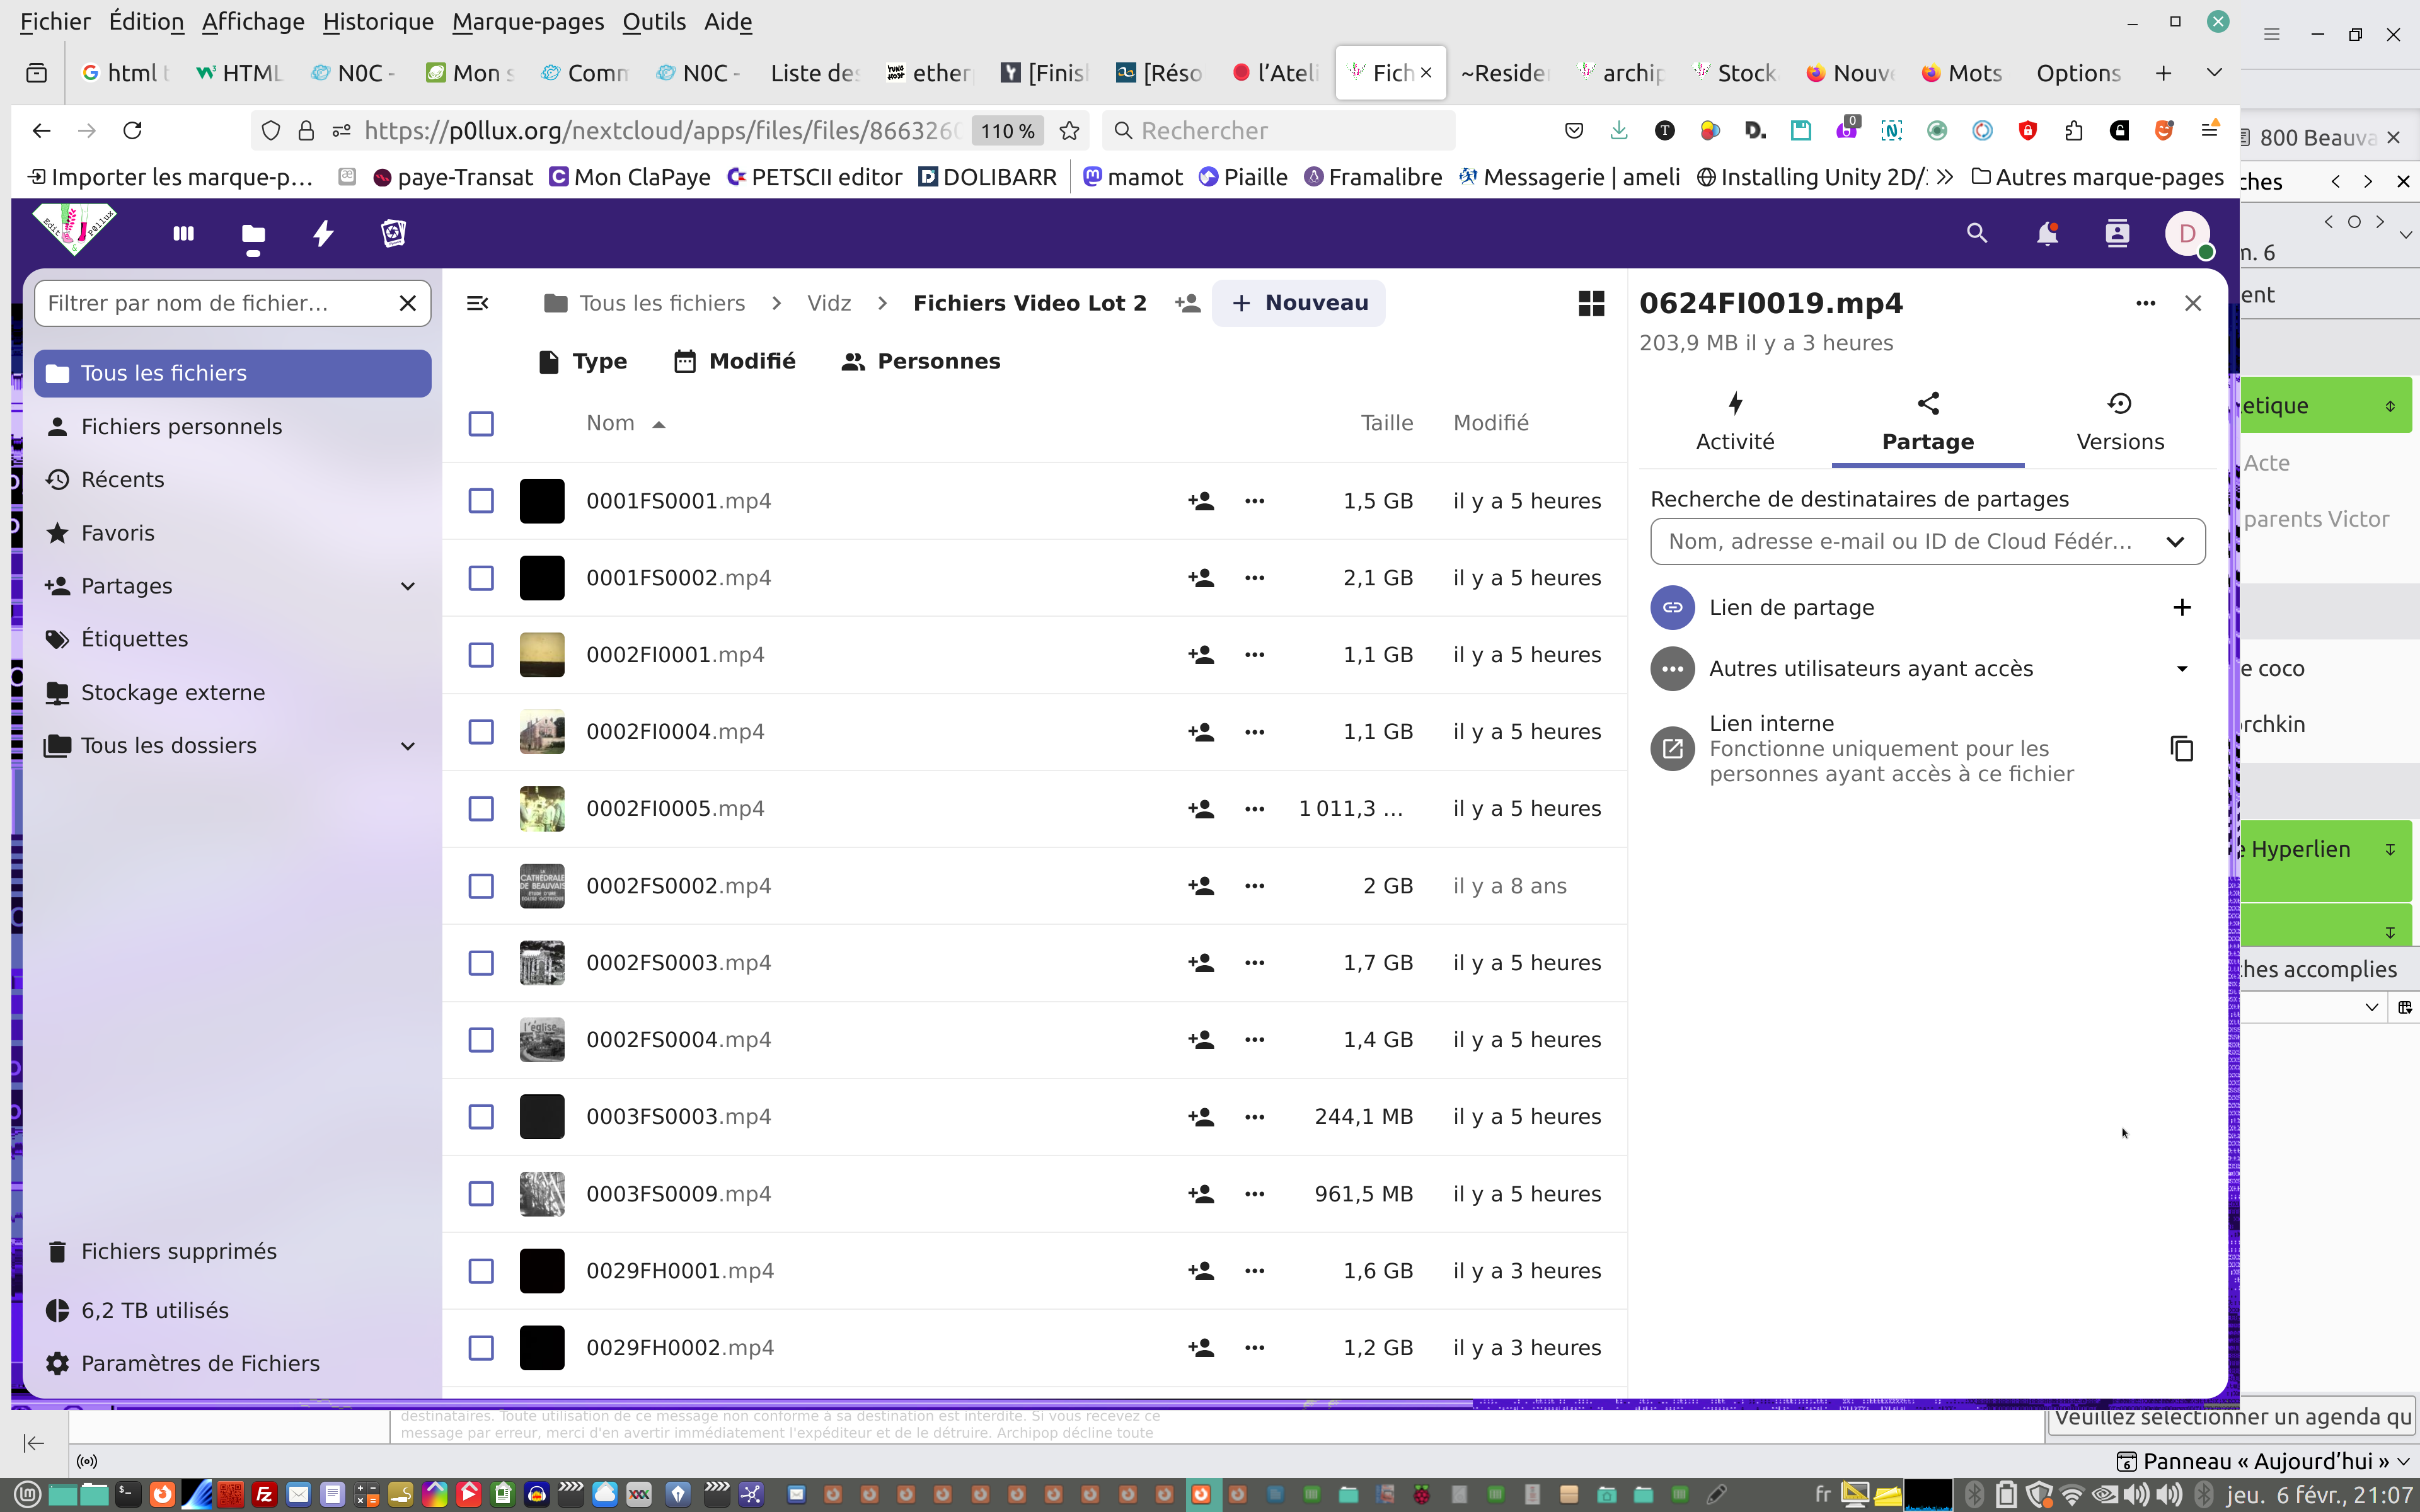Collapse the files navigation sidebar
2420x1512 pixels.
pyautogui.click(x=478, y=303)
